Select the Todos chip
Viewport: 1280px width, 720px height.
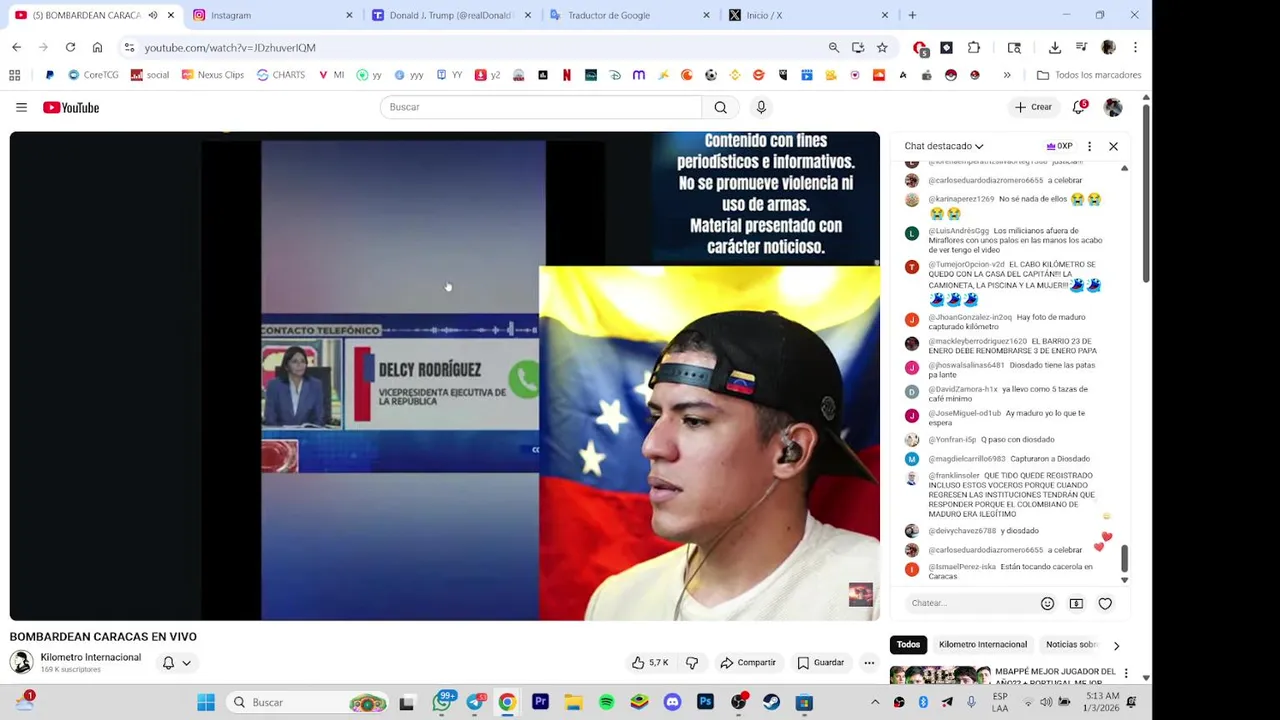(x=908, y=645)
